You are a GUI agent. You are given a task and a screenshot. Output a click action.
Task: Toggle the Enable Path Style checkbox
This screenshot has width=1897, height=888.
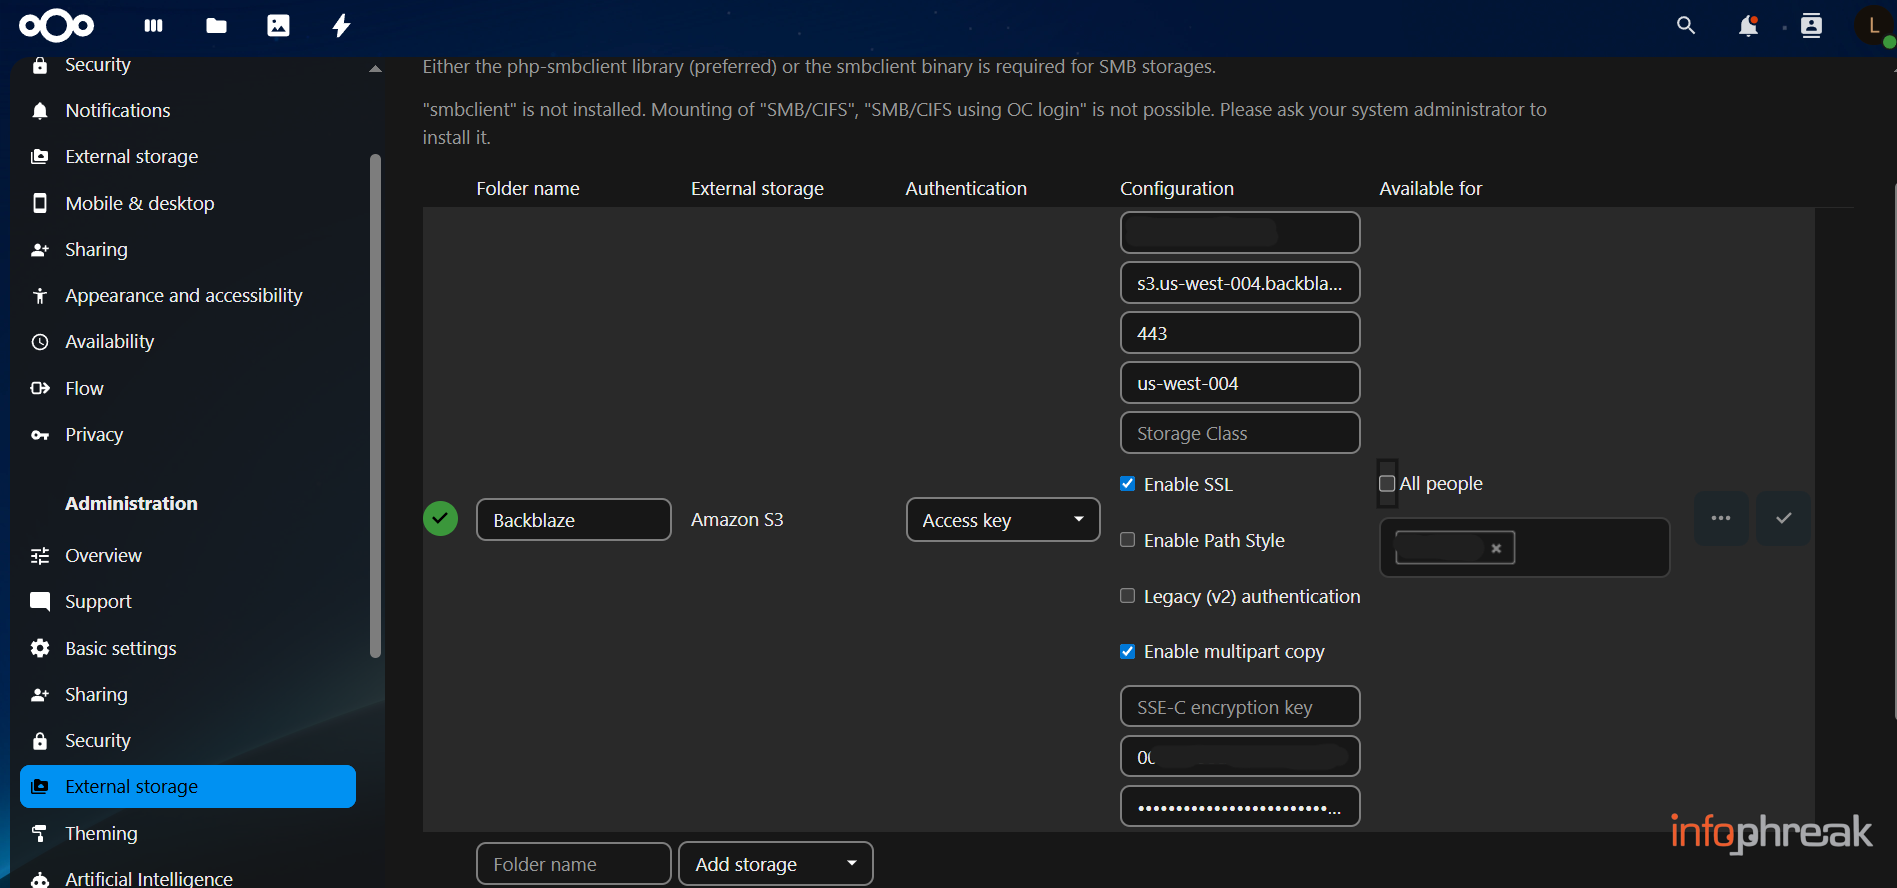(1128, 540)
